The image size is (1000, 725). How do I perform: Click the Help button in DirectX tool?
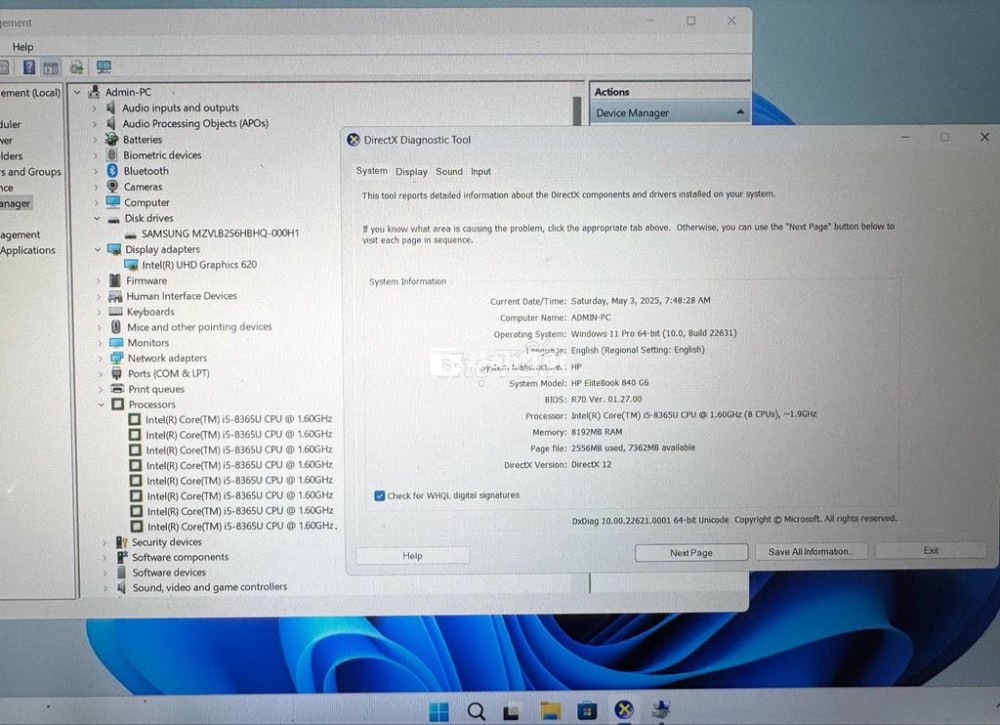(x=413, y=555)
